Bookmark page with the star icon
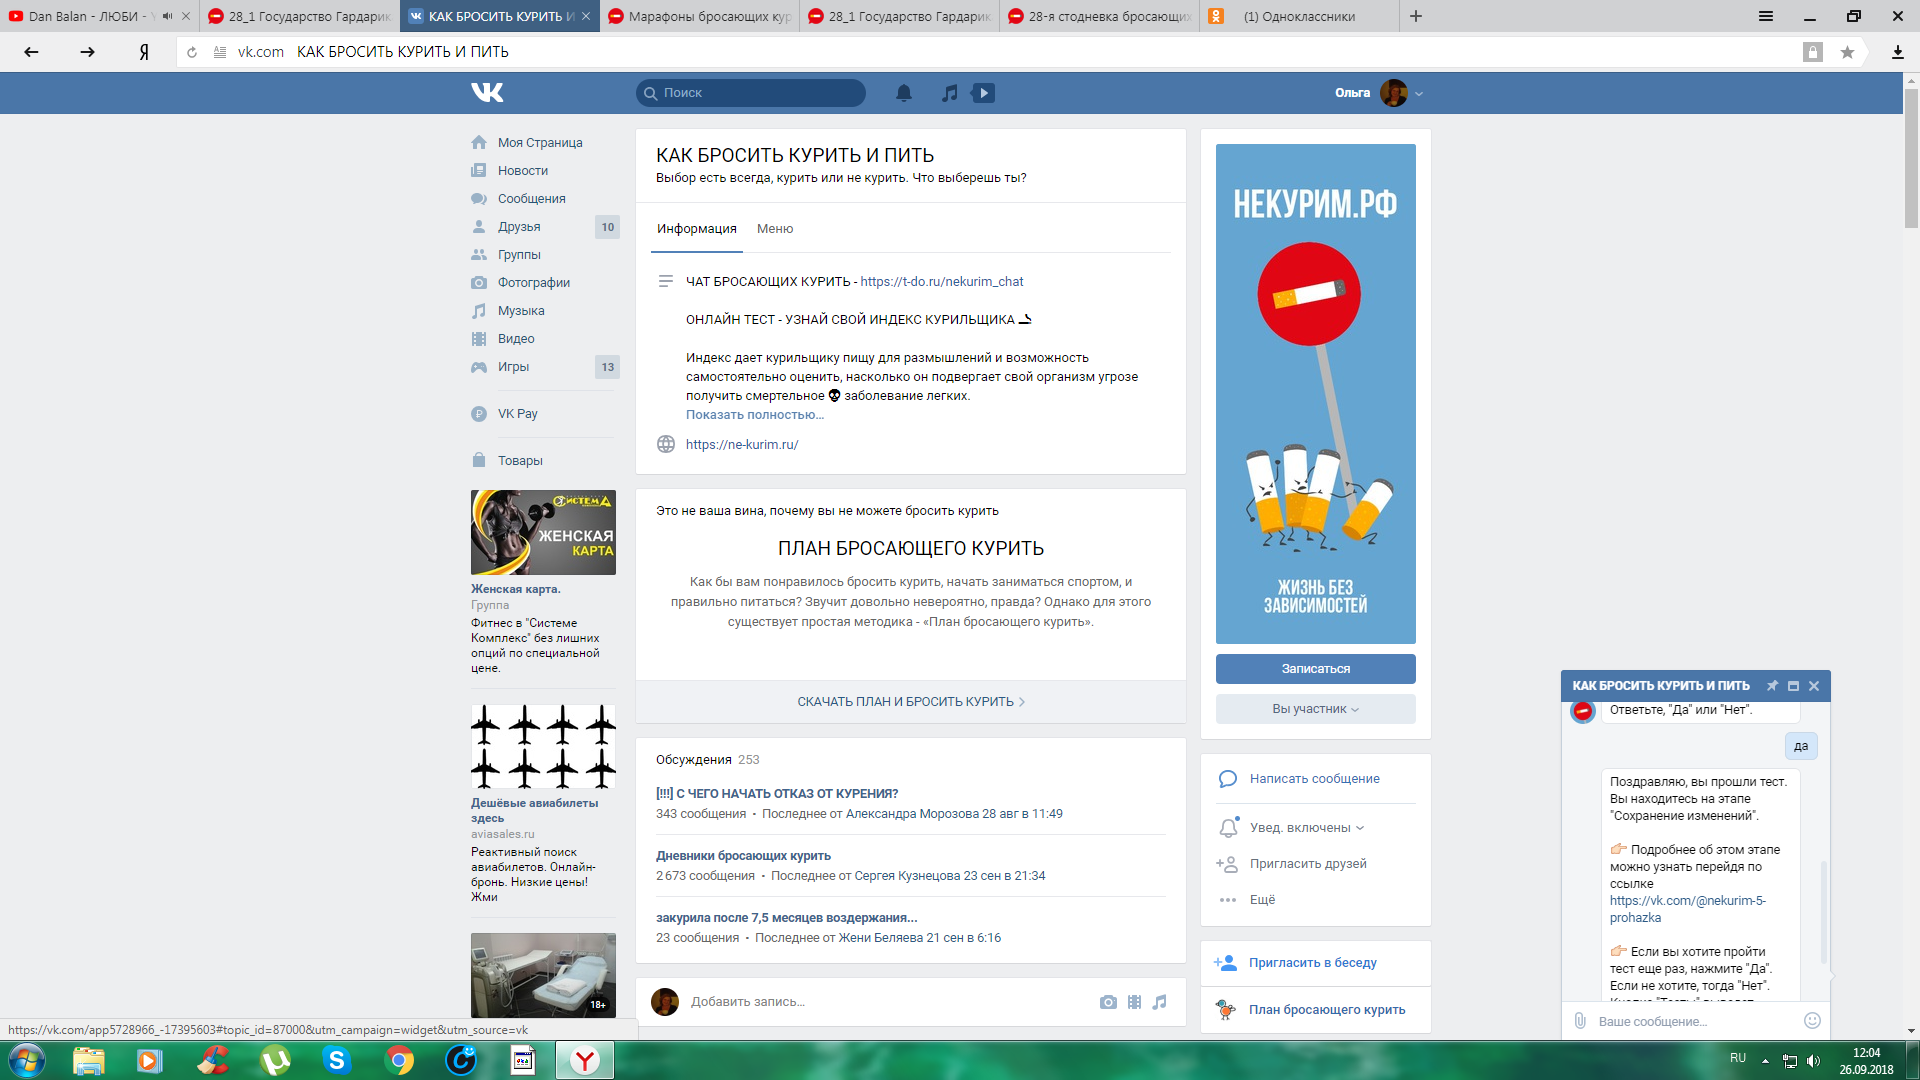The width and height of the screenshot is (1920, 1080). coord(1847,52)
